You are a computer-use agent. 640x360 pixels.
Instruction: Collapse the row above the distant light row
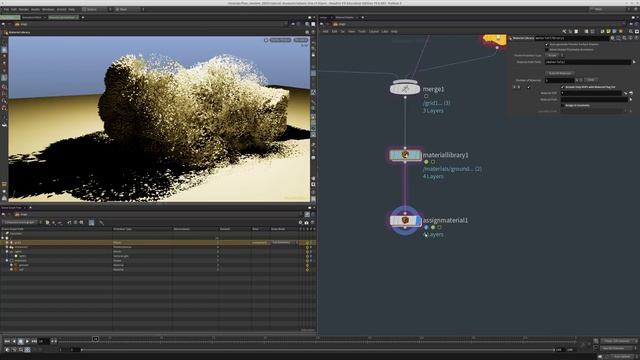point(7,251)
